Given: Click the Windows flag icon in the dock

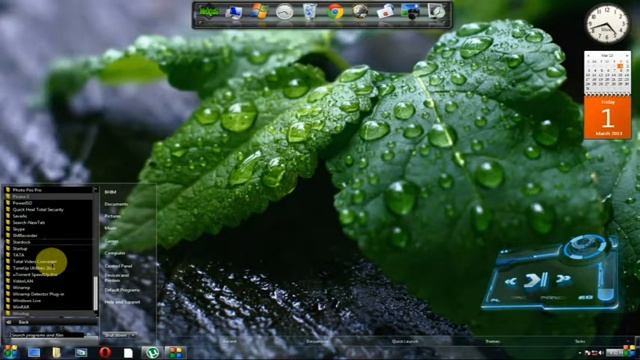Looking at the screenshot, I should [259, 12].
